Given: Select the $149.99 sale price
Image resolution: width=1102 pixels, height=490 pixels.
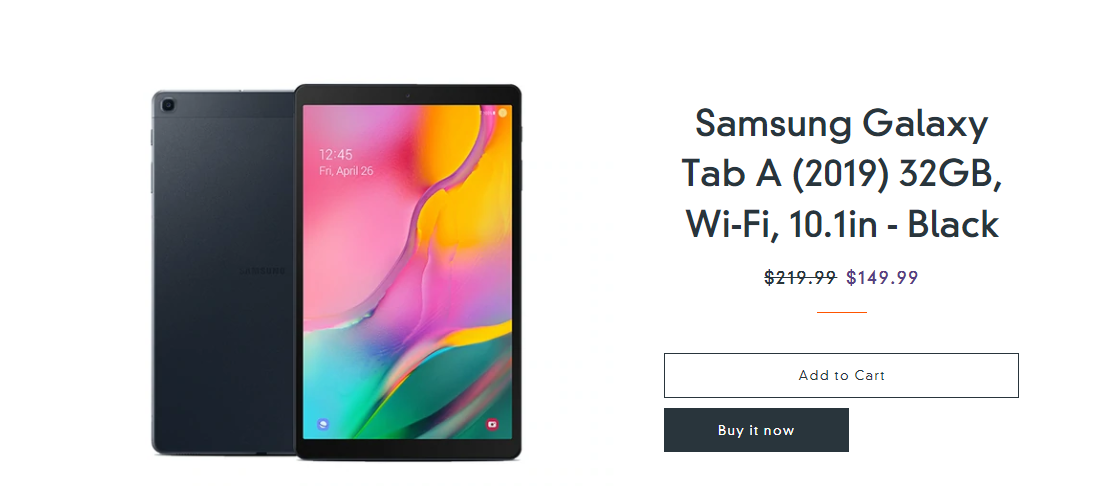Looking at the screenshot, I should pyautogui.click(x=882, y=278).
